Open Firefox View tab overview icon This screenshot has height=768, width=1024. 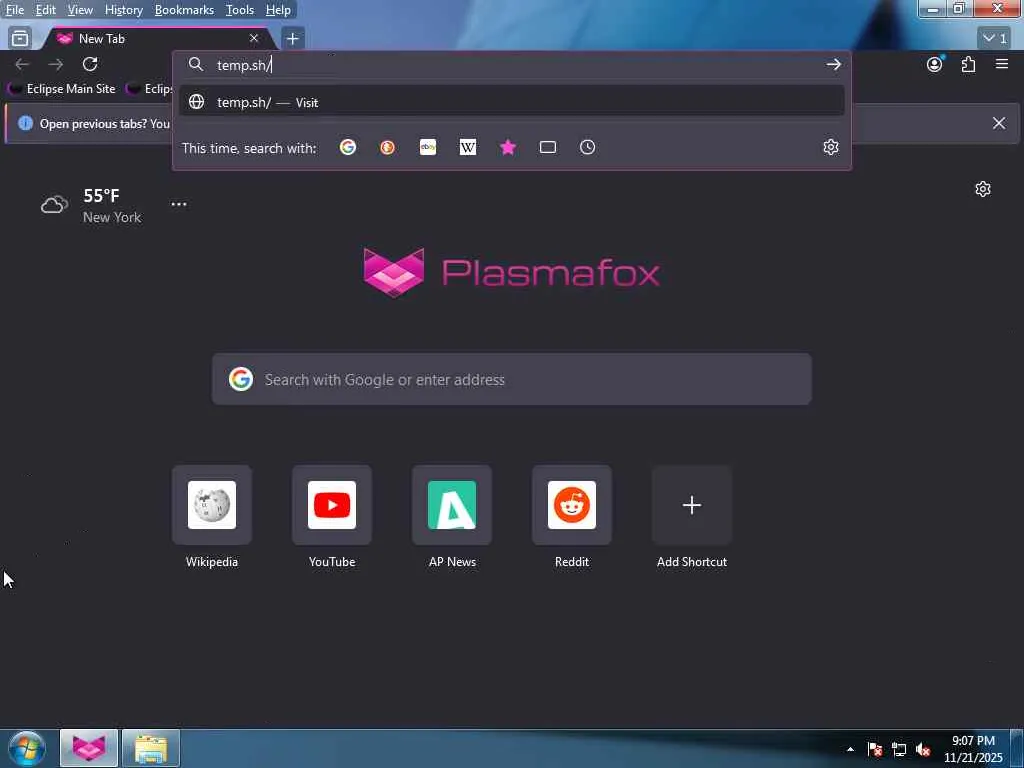point(20,39)
